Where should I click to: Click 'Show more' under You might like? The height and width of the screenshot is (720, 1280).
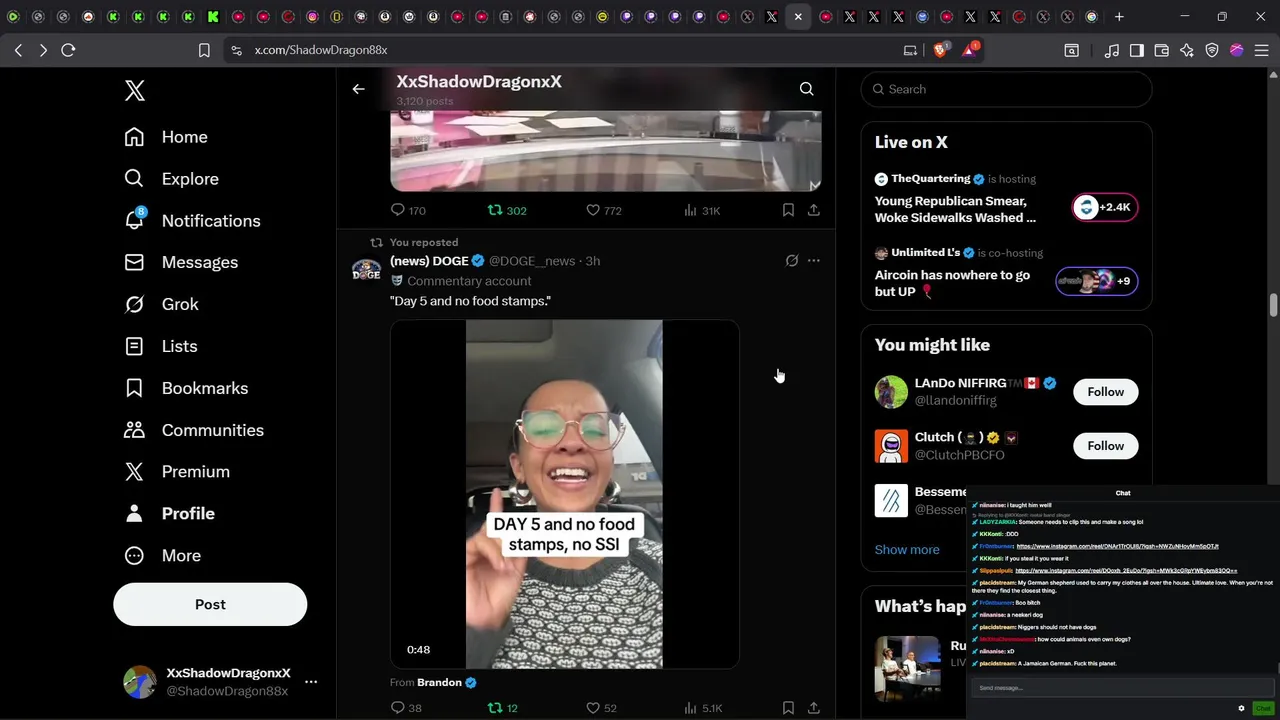pyautogui.click(x=907, y=550)
